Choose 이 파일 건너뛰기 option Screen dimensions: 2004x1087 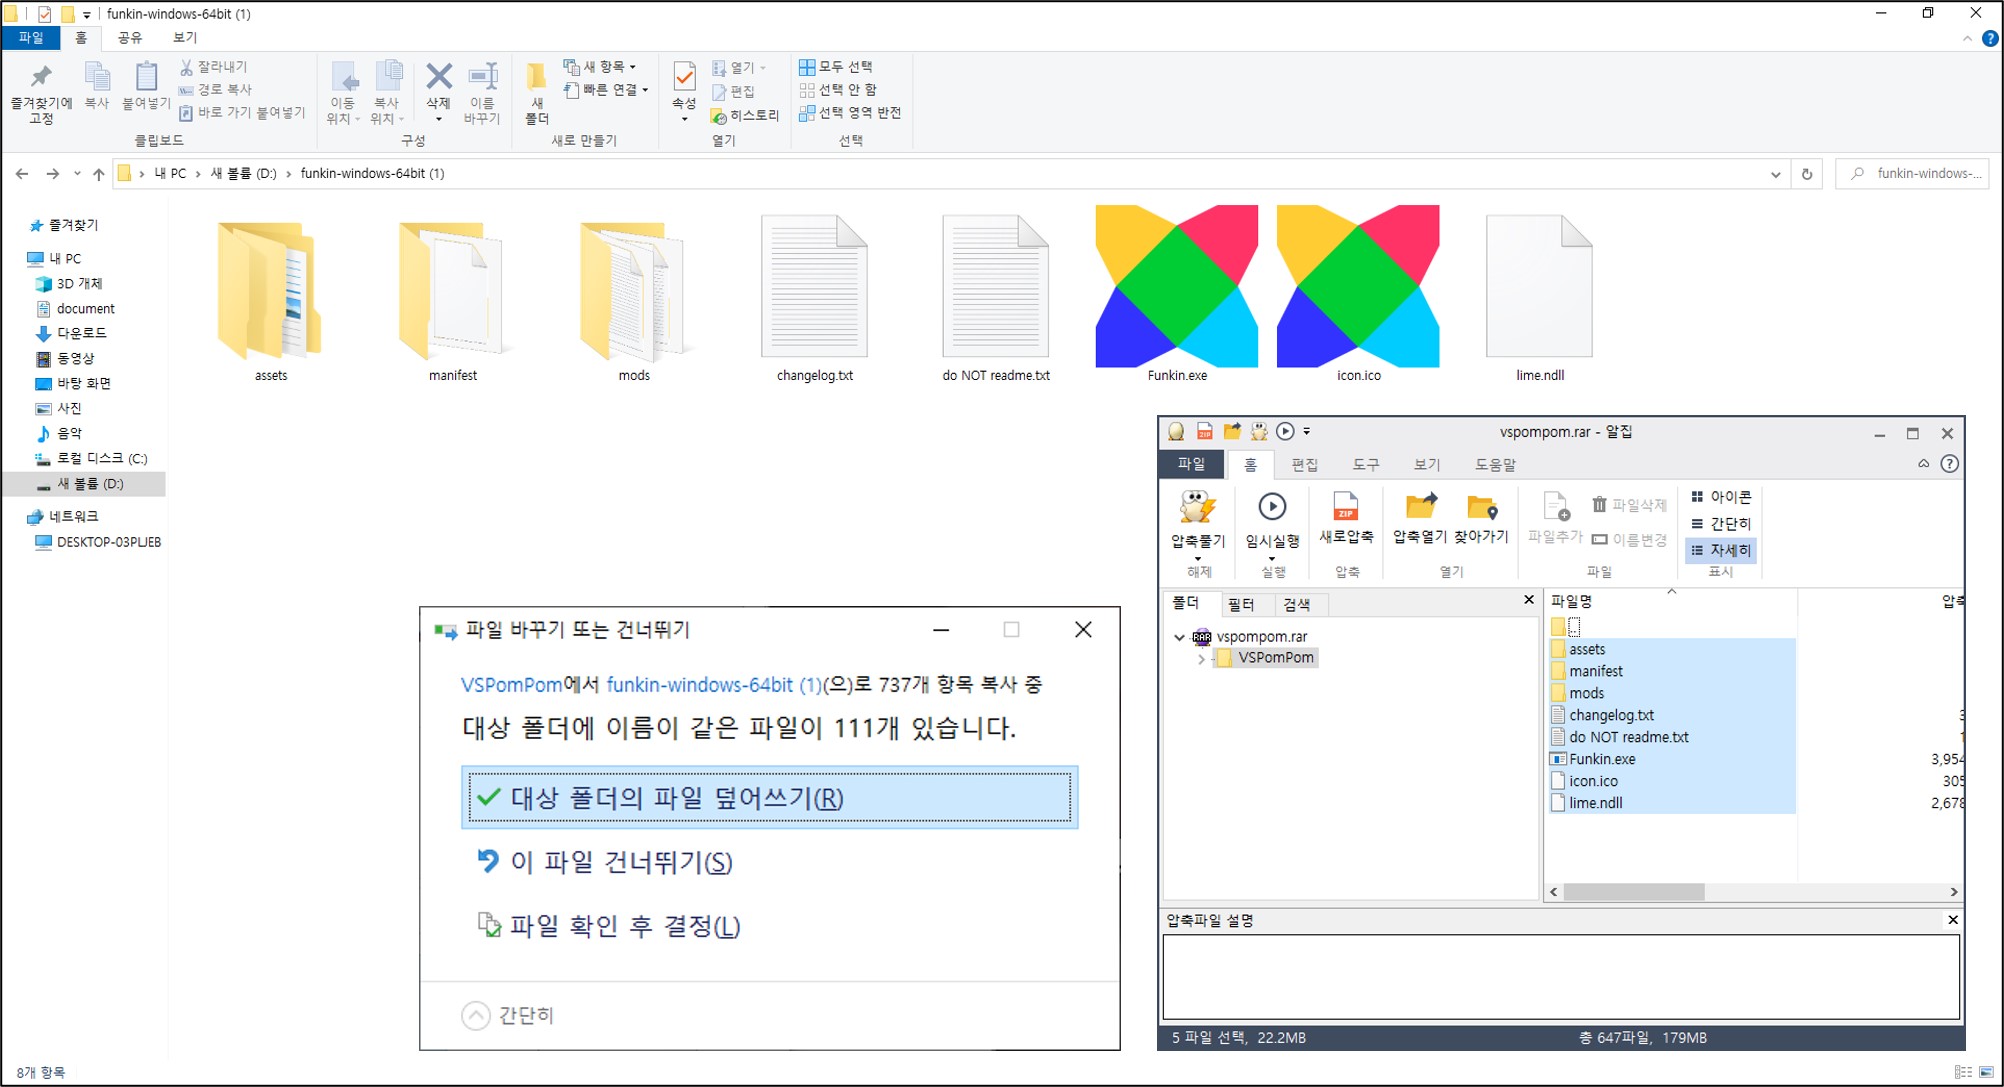[x=620, y=862]
